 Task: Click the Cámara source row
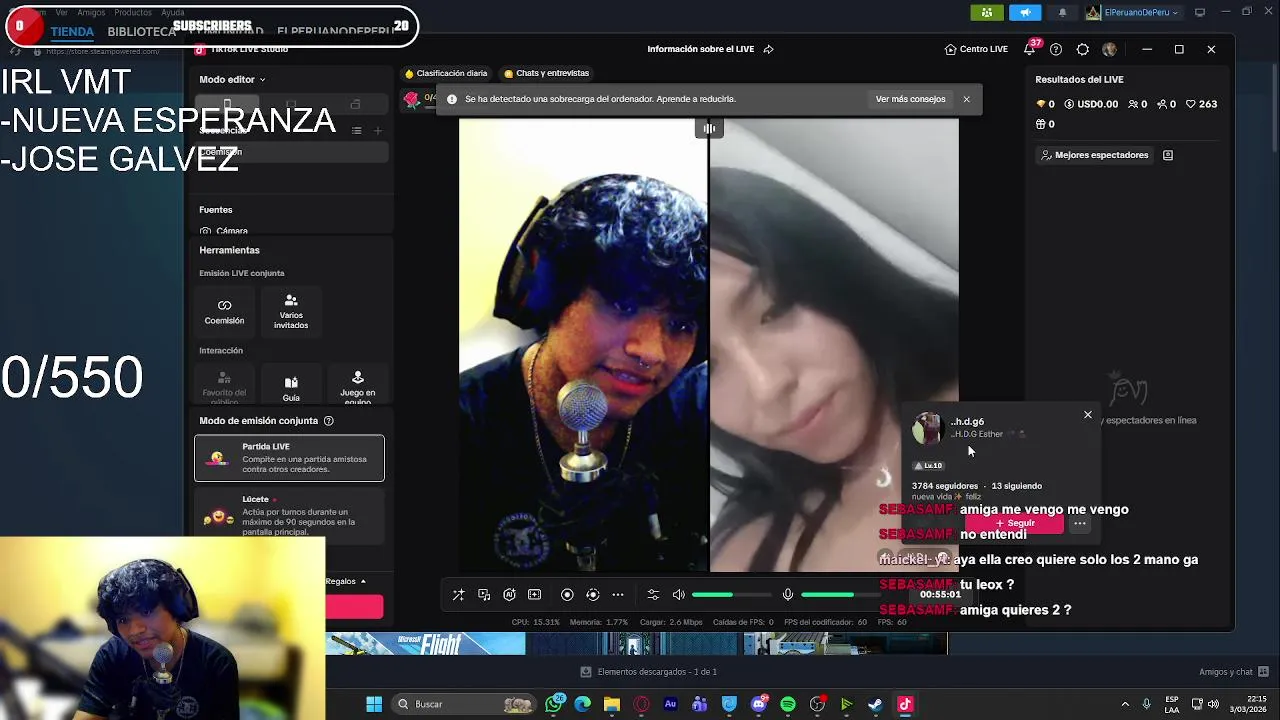pos(290,231)
